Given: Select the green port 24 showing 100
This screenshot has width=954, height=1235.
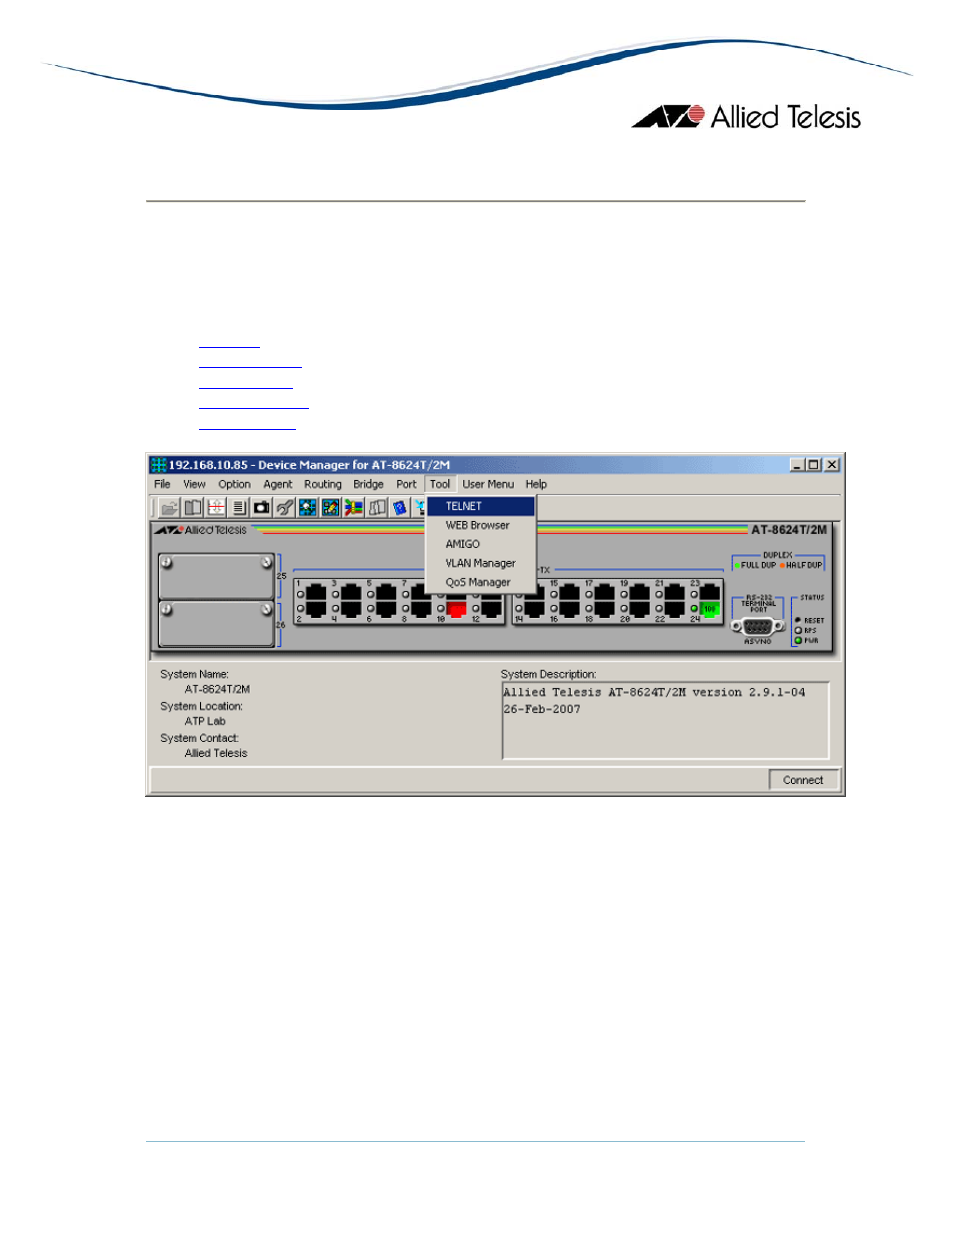Looking at the screenshot, I should [710, 609].
